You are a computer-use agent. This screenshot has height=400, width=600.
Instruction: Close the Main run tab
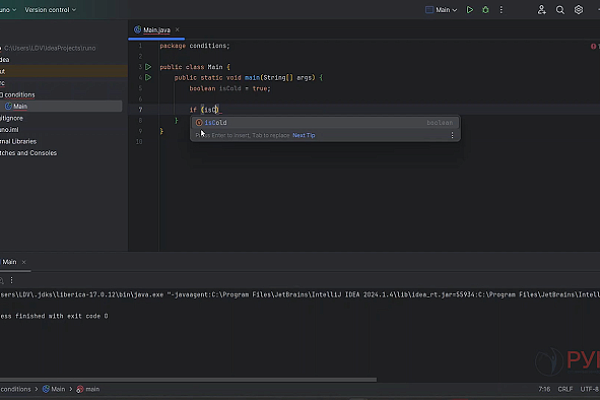[24, 262]
